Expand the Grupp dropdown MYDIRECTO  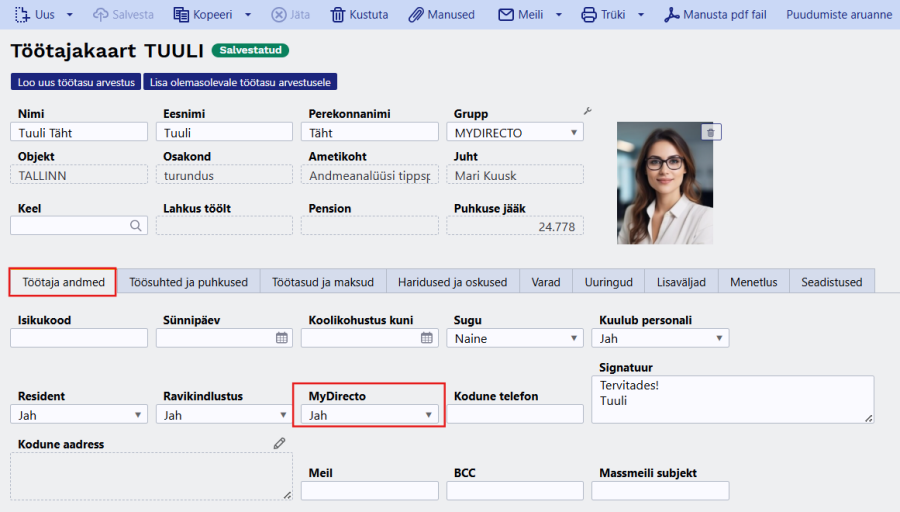(518, 133)
